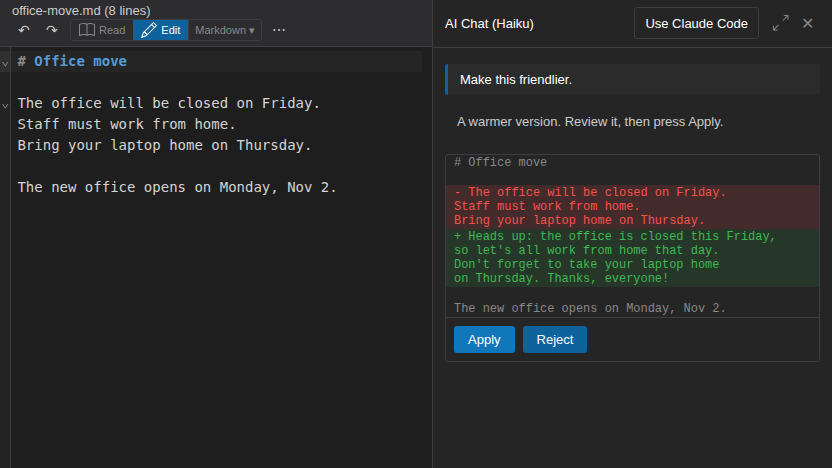Click editor line 'The new office opens on Monday, Nov 2.'
This screenshot has height=468, width=832.
177,187
